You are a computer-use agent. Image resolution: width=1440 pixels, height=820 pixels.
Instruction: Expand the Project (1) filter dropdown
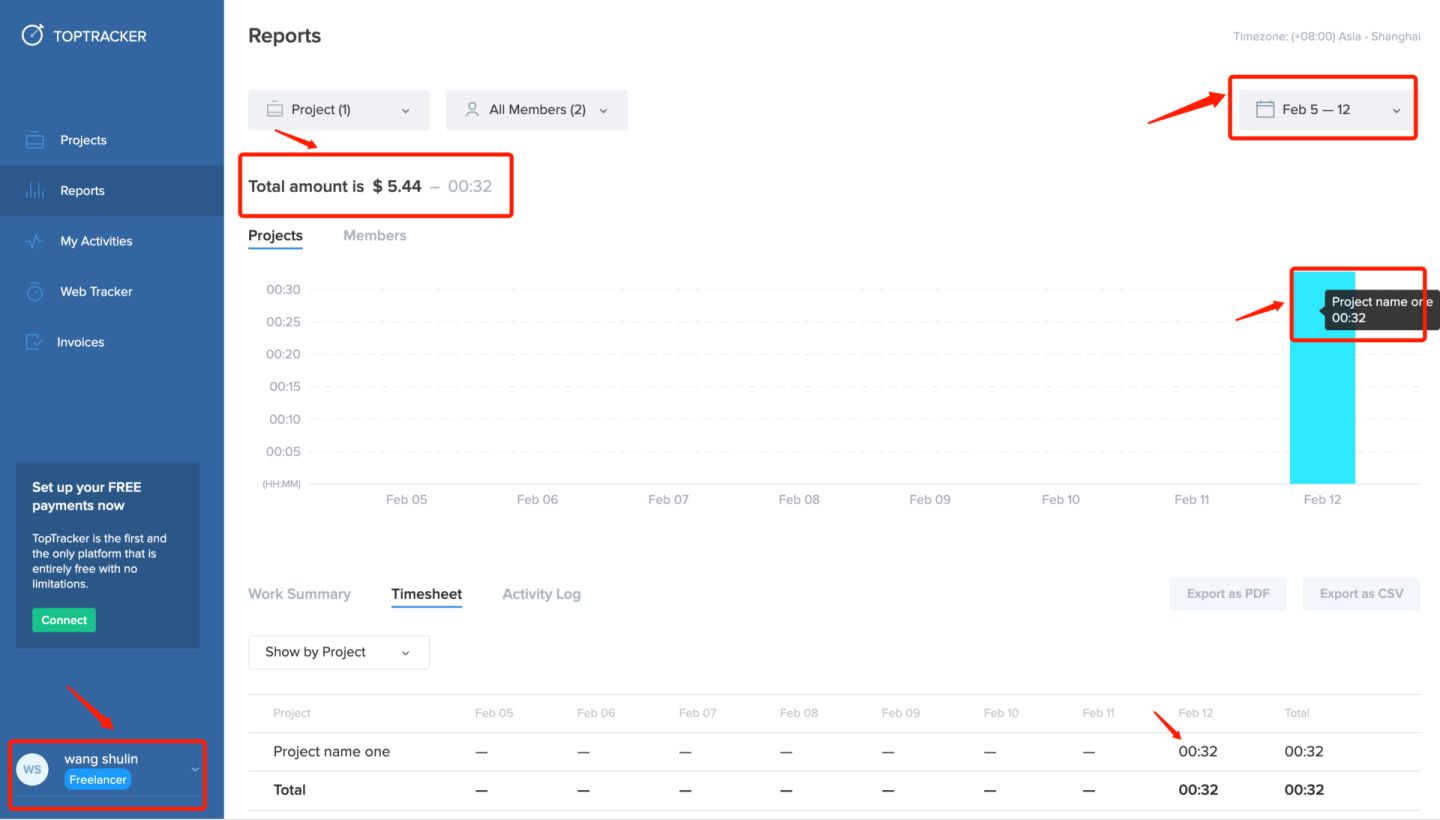[x=339, y=110]
